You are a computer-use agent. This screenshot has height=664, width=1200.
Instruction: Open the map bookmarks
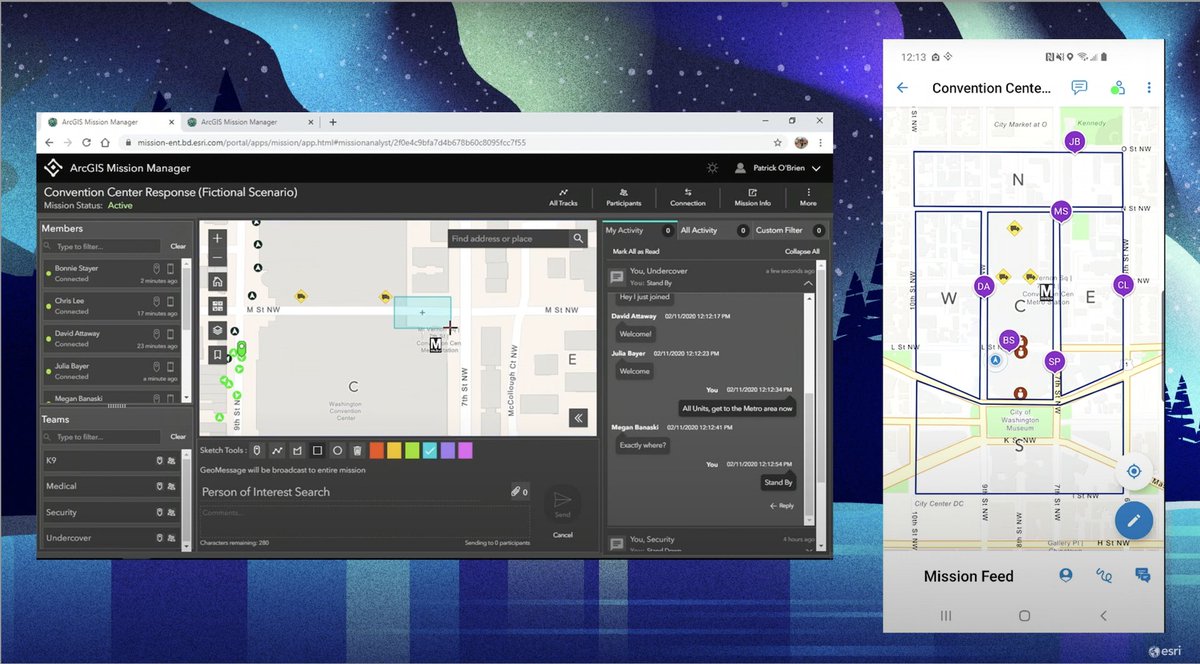pos(218,353)
